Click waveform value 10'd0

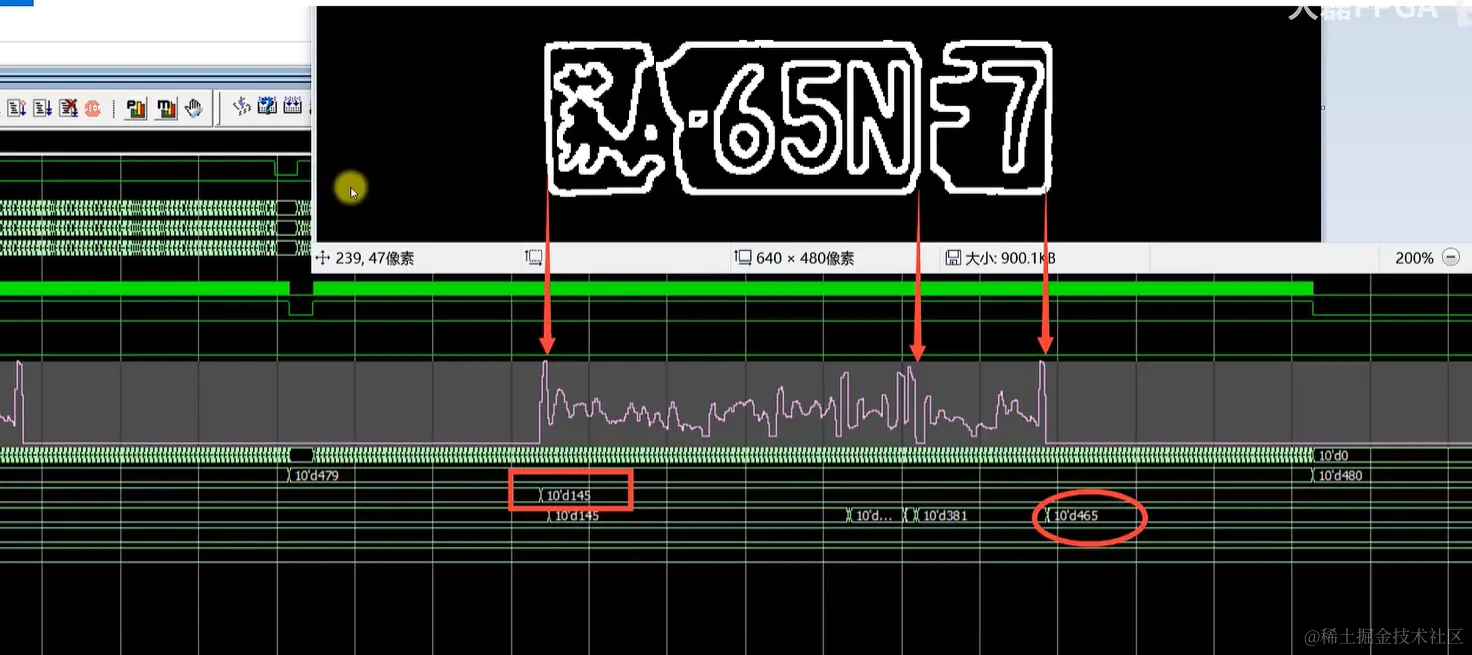(x=1333, y=456)
